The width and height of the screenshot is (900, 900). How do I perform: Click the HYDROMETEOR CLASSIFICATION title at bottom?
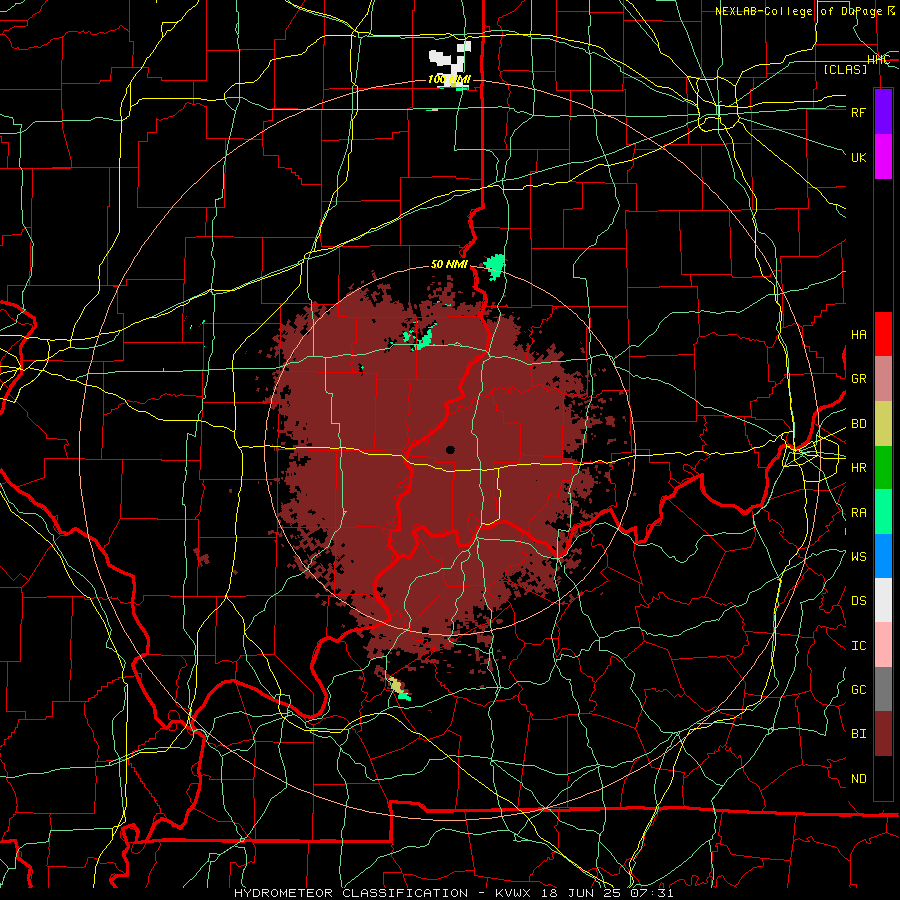[351, 893]
